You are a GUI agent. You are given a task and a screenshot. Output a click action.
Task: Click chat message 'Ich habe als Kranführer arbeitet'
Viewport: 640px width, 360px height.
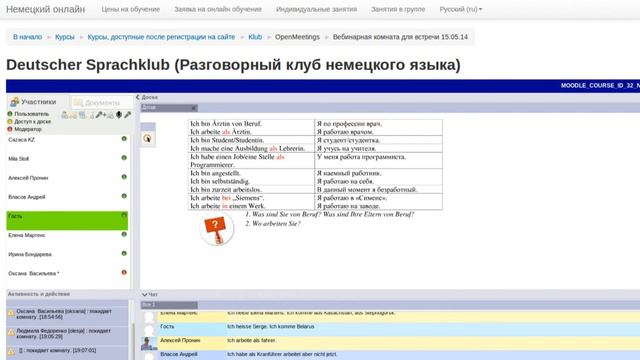(282, 354)
